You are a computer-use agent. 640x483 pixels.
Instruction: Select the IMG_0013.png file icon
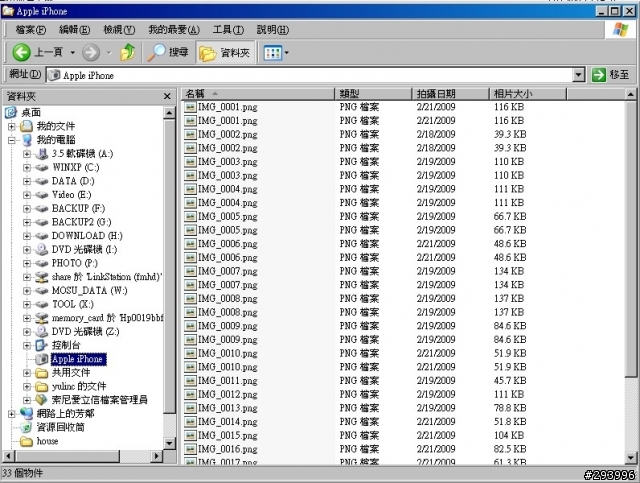click(x=190, y=408)
